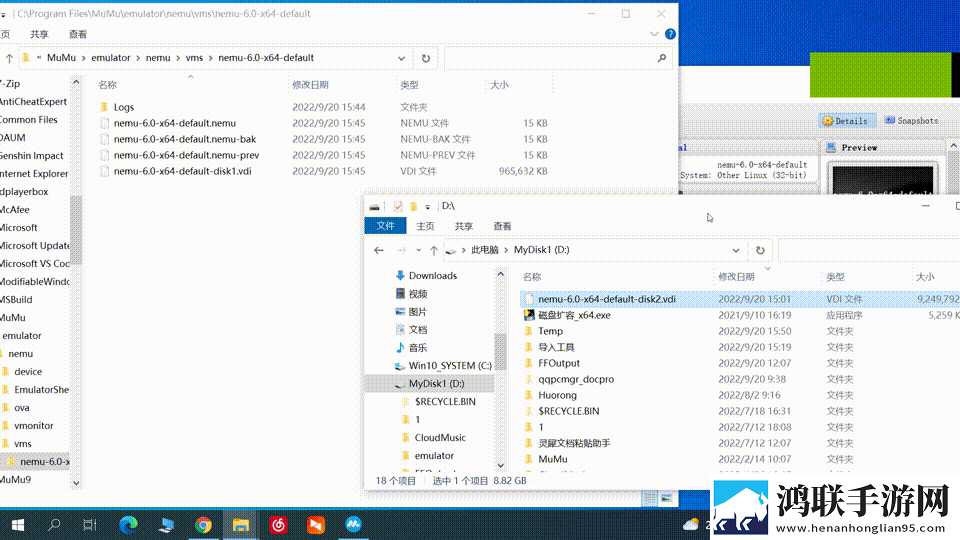
Task: Launch Microsoft Edge from taskbar
Action: pyautogui.click(x=129, y=525)
